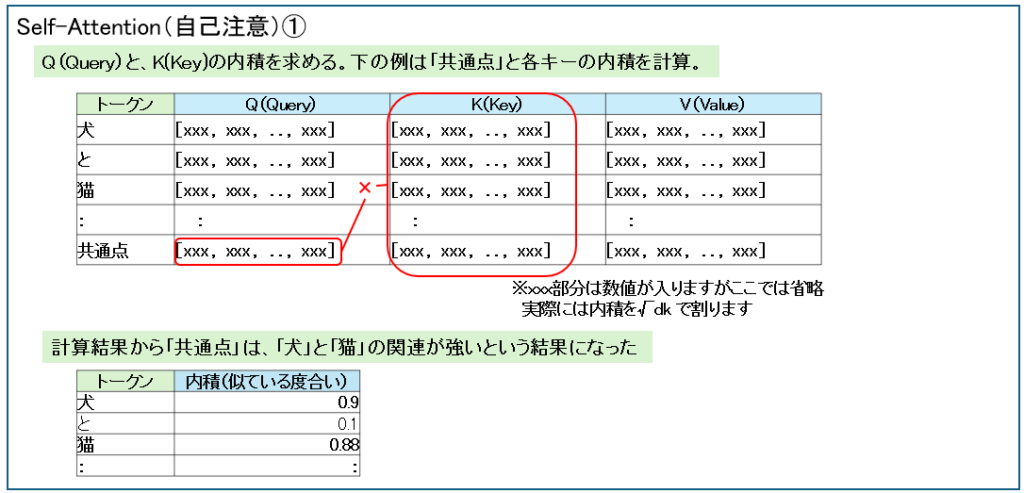1024x493 pixels.
Task: Click the 0.1 inner product value
Action: point(348,424)
